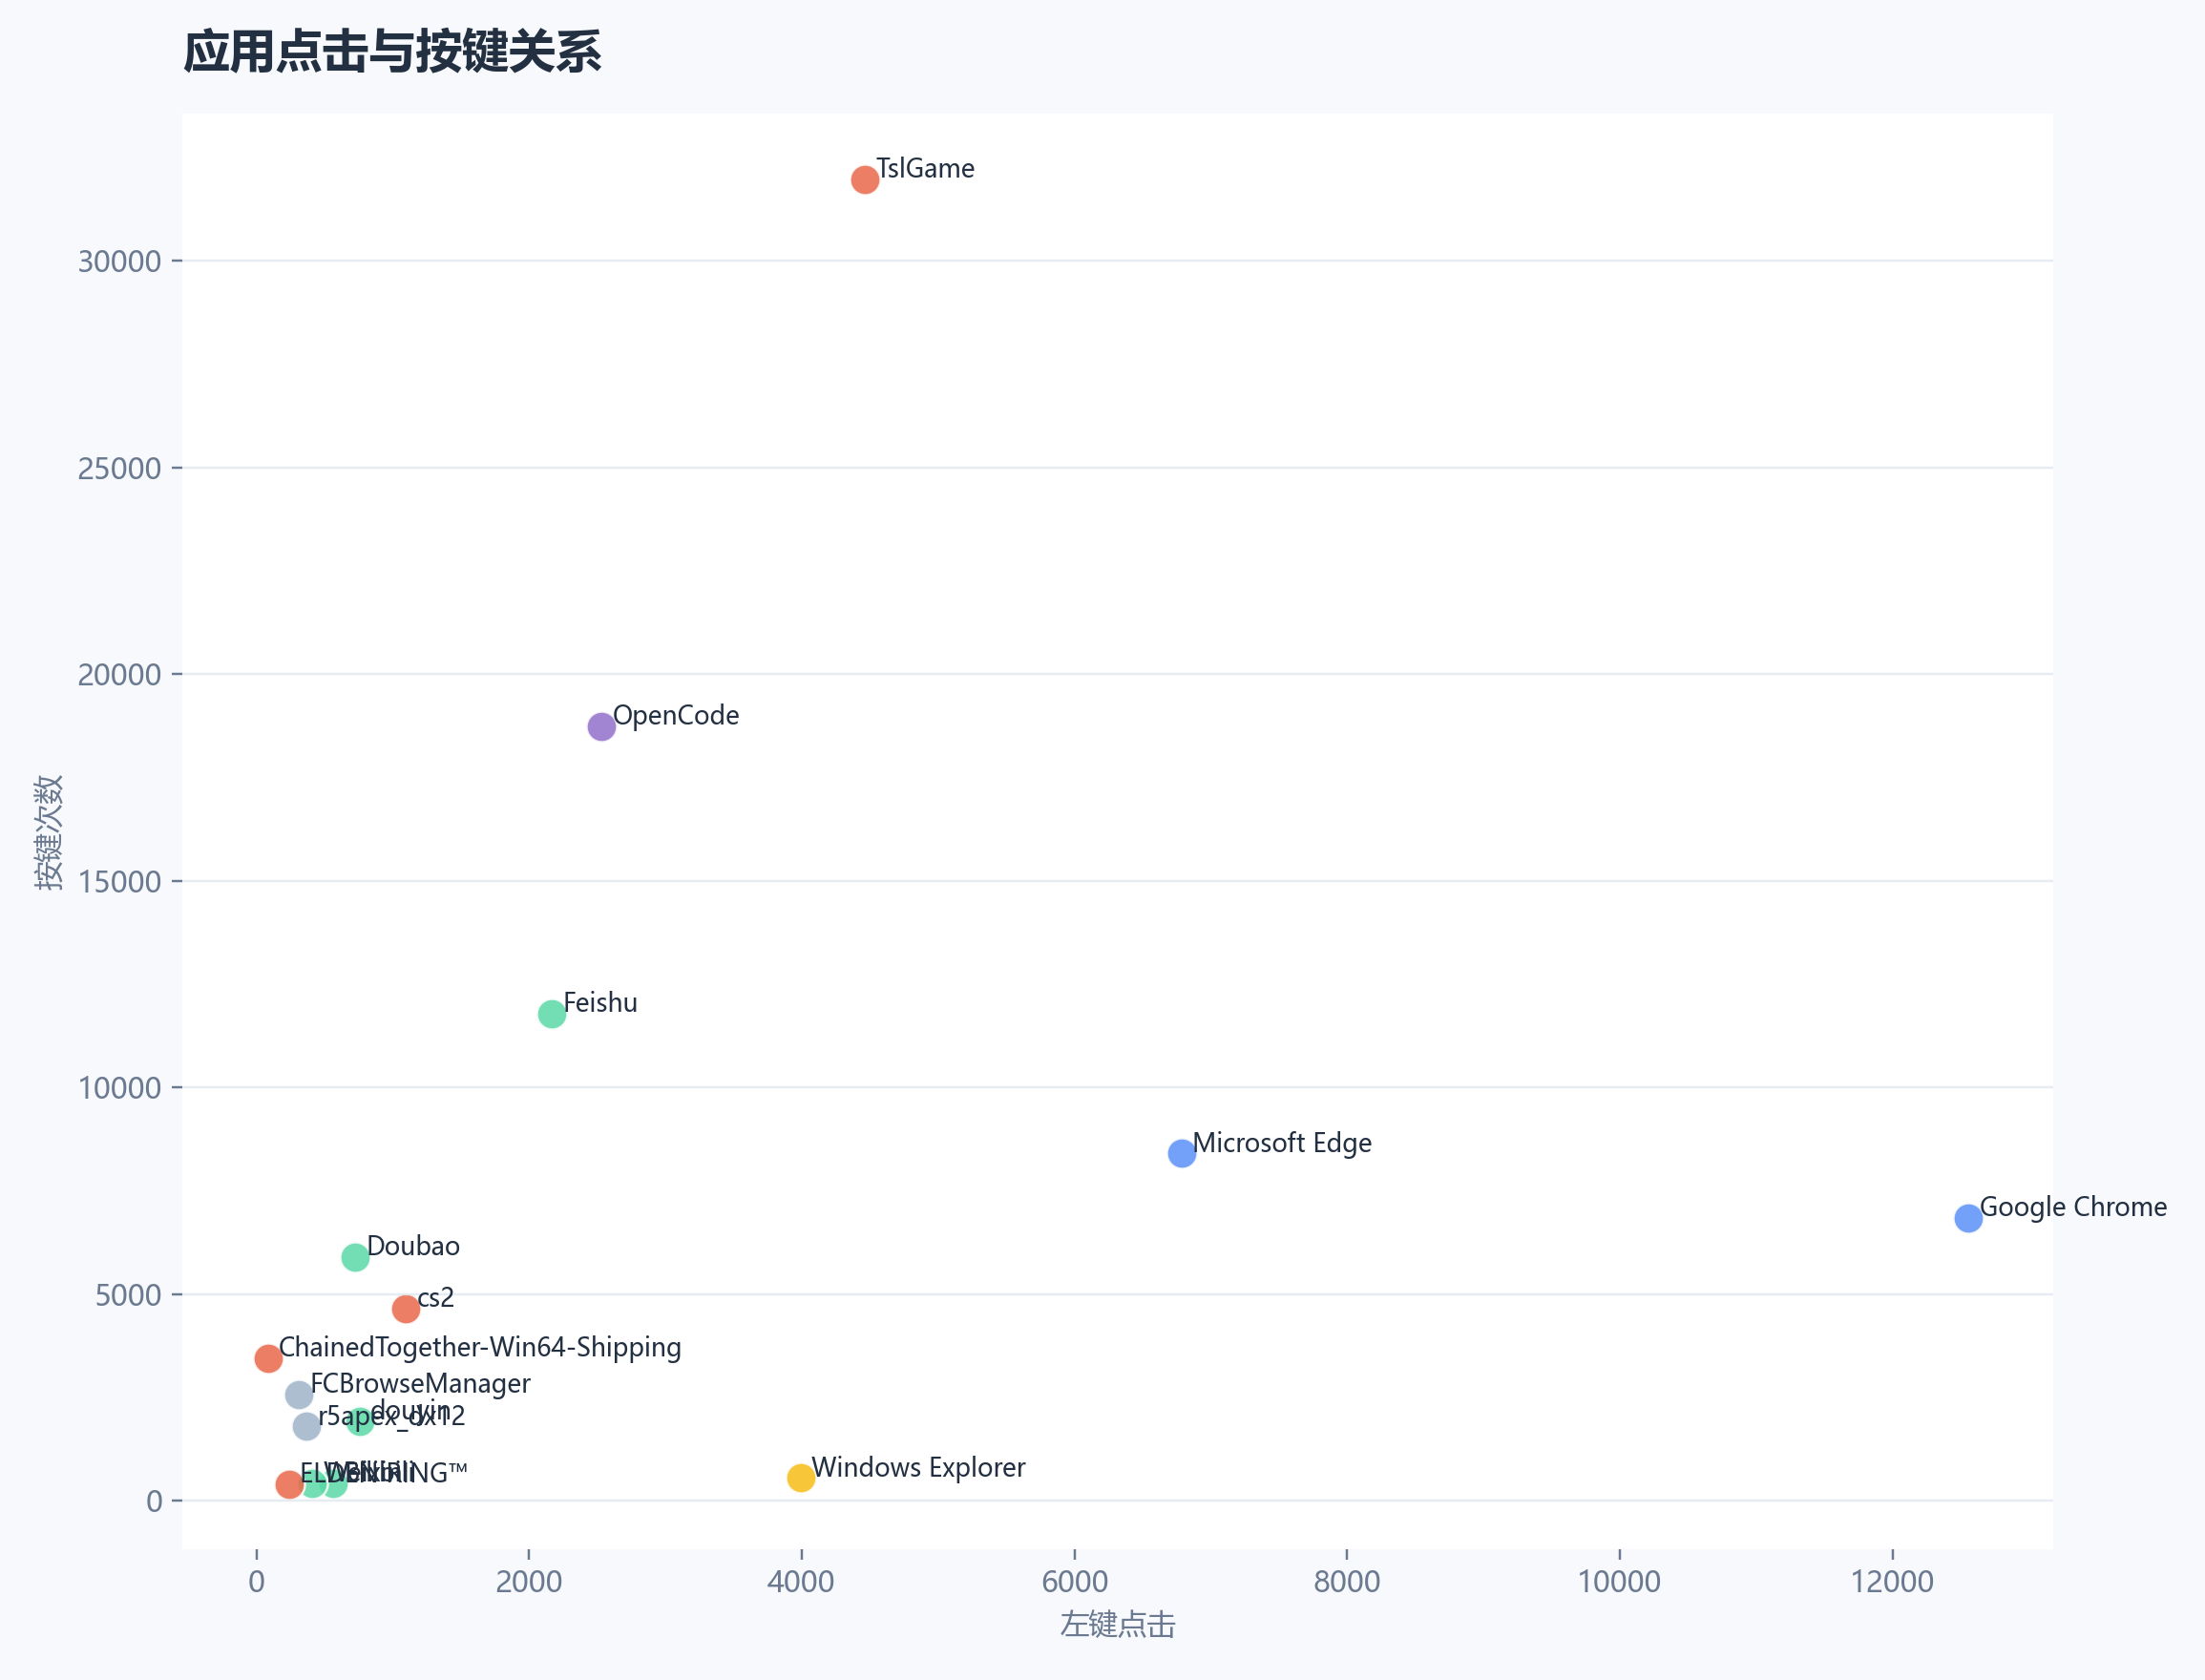Viewport: 2205px width, 1680px height.
Task: Click the Doubao green marker
Action: pyautogui.click(x=355, y=1257)
